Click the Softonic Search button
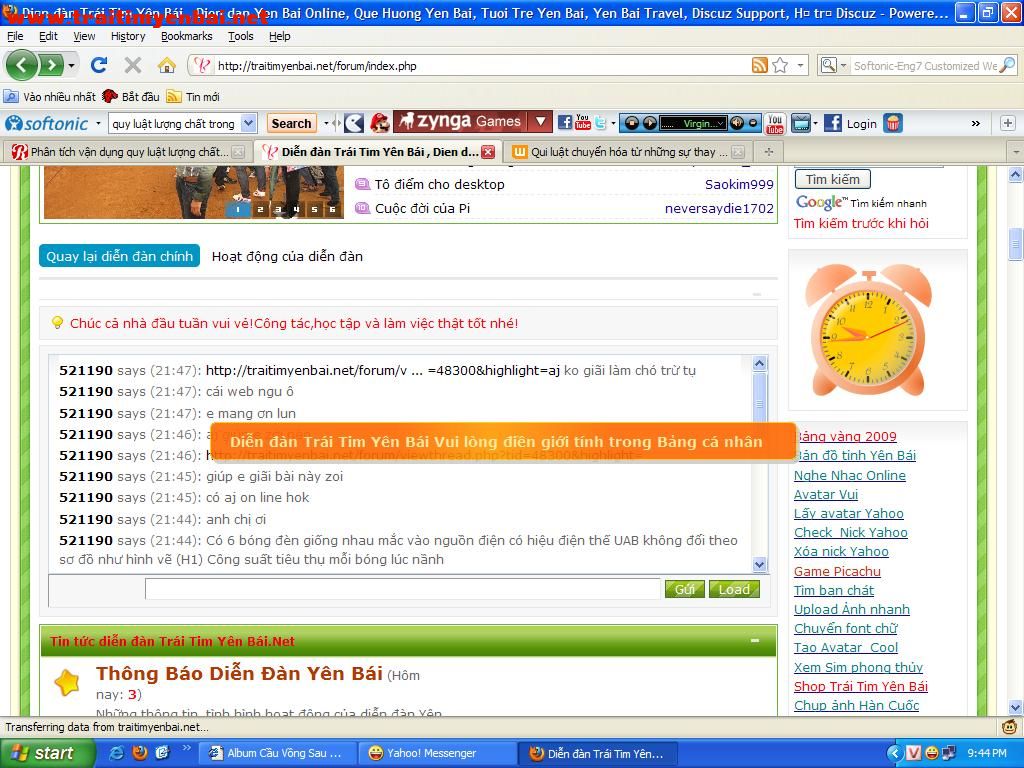 pos(291,123)
